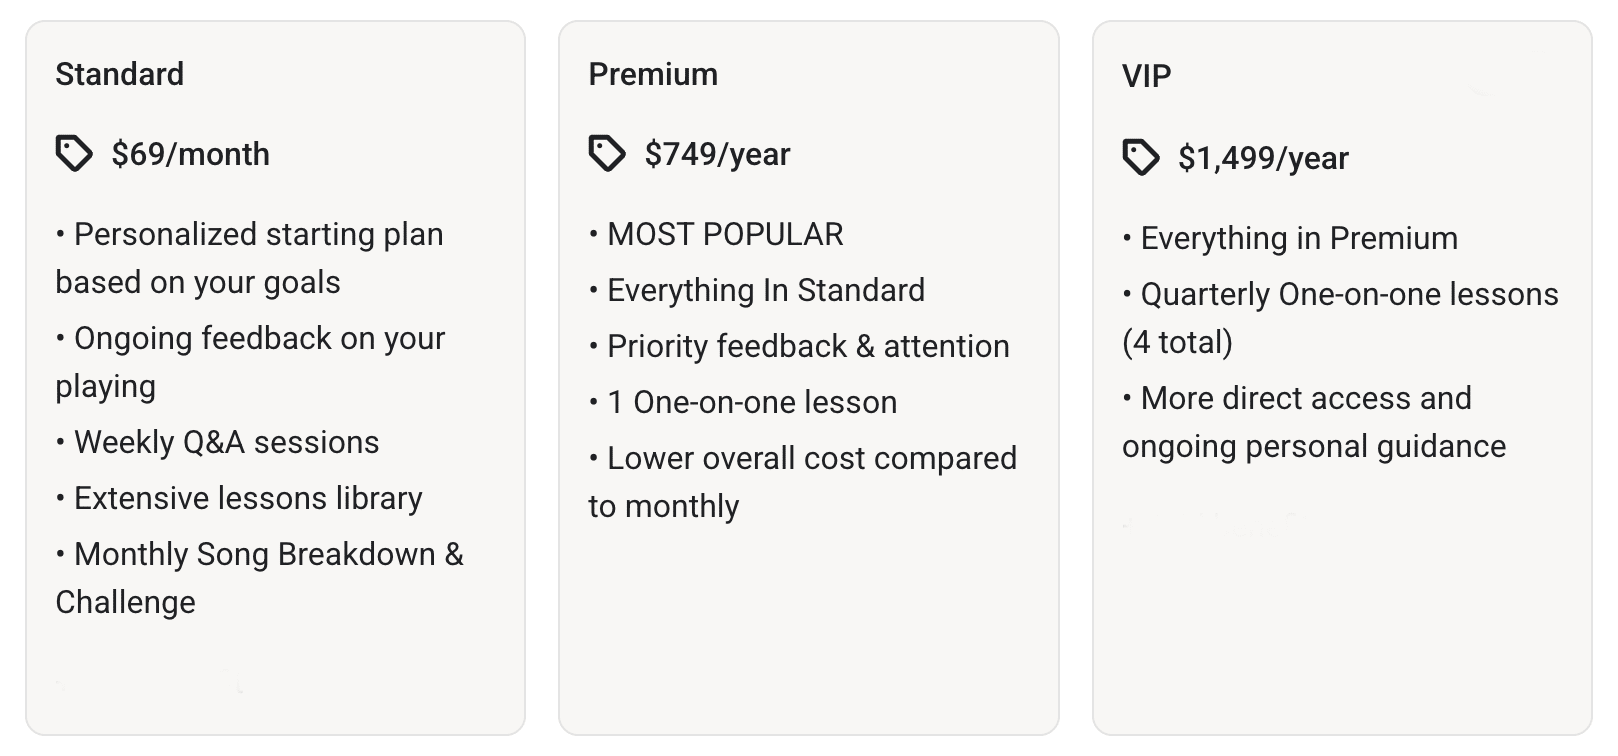Screen dimensions: 1618x756
Task: Click the price tag icon beside $1,499/year
Action: [1141, 158]
